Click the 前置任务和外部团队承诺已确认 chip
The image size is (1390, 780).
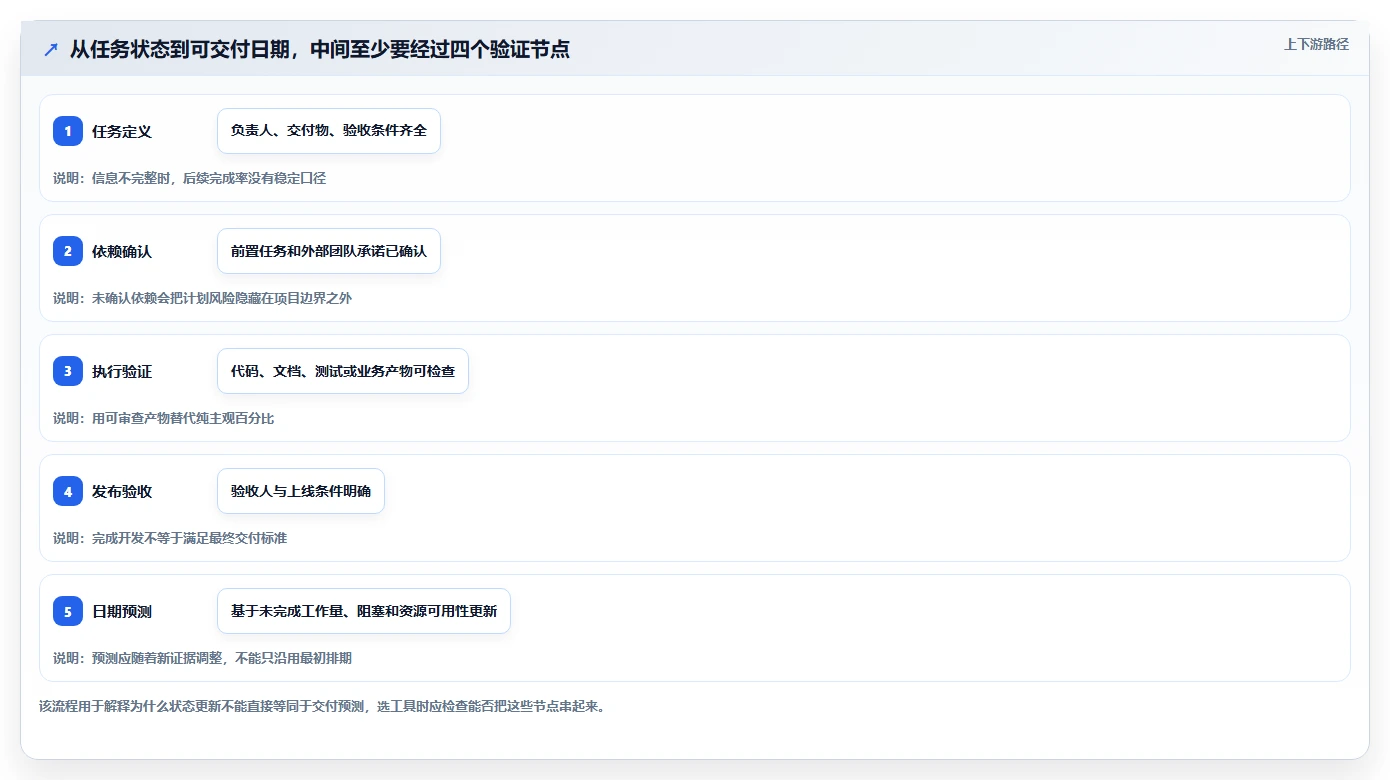pyautogui.click(x=329, y=251)
